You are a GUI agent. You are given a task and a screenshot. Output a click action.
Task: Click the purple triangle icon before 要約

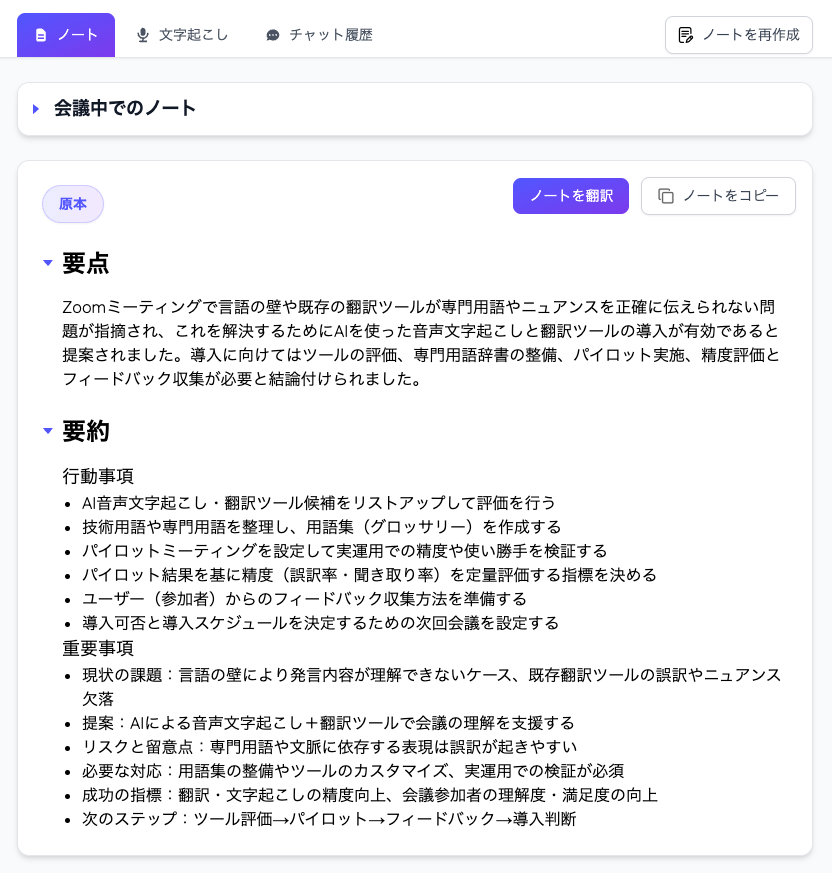coord(48,431)
